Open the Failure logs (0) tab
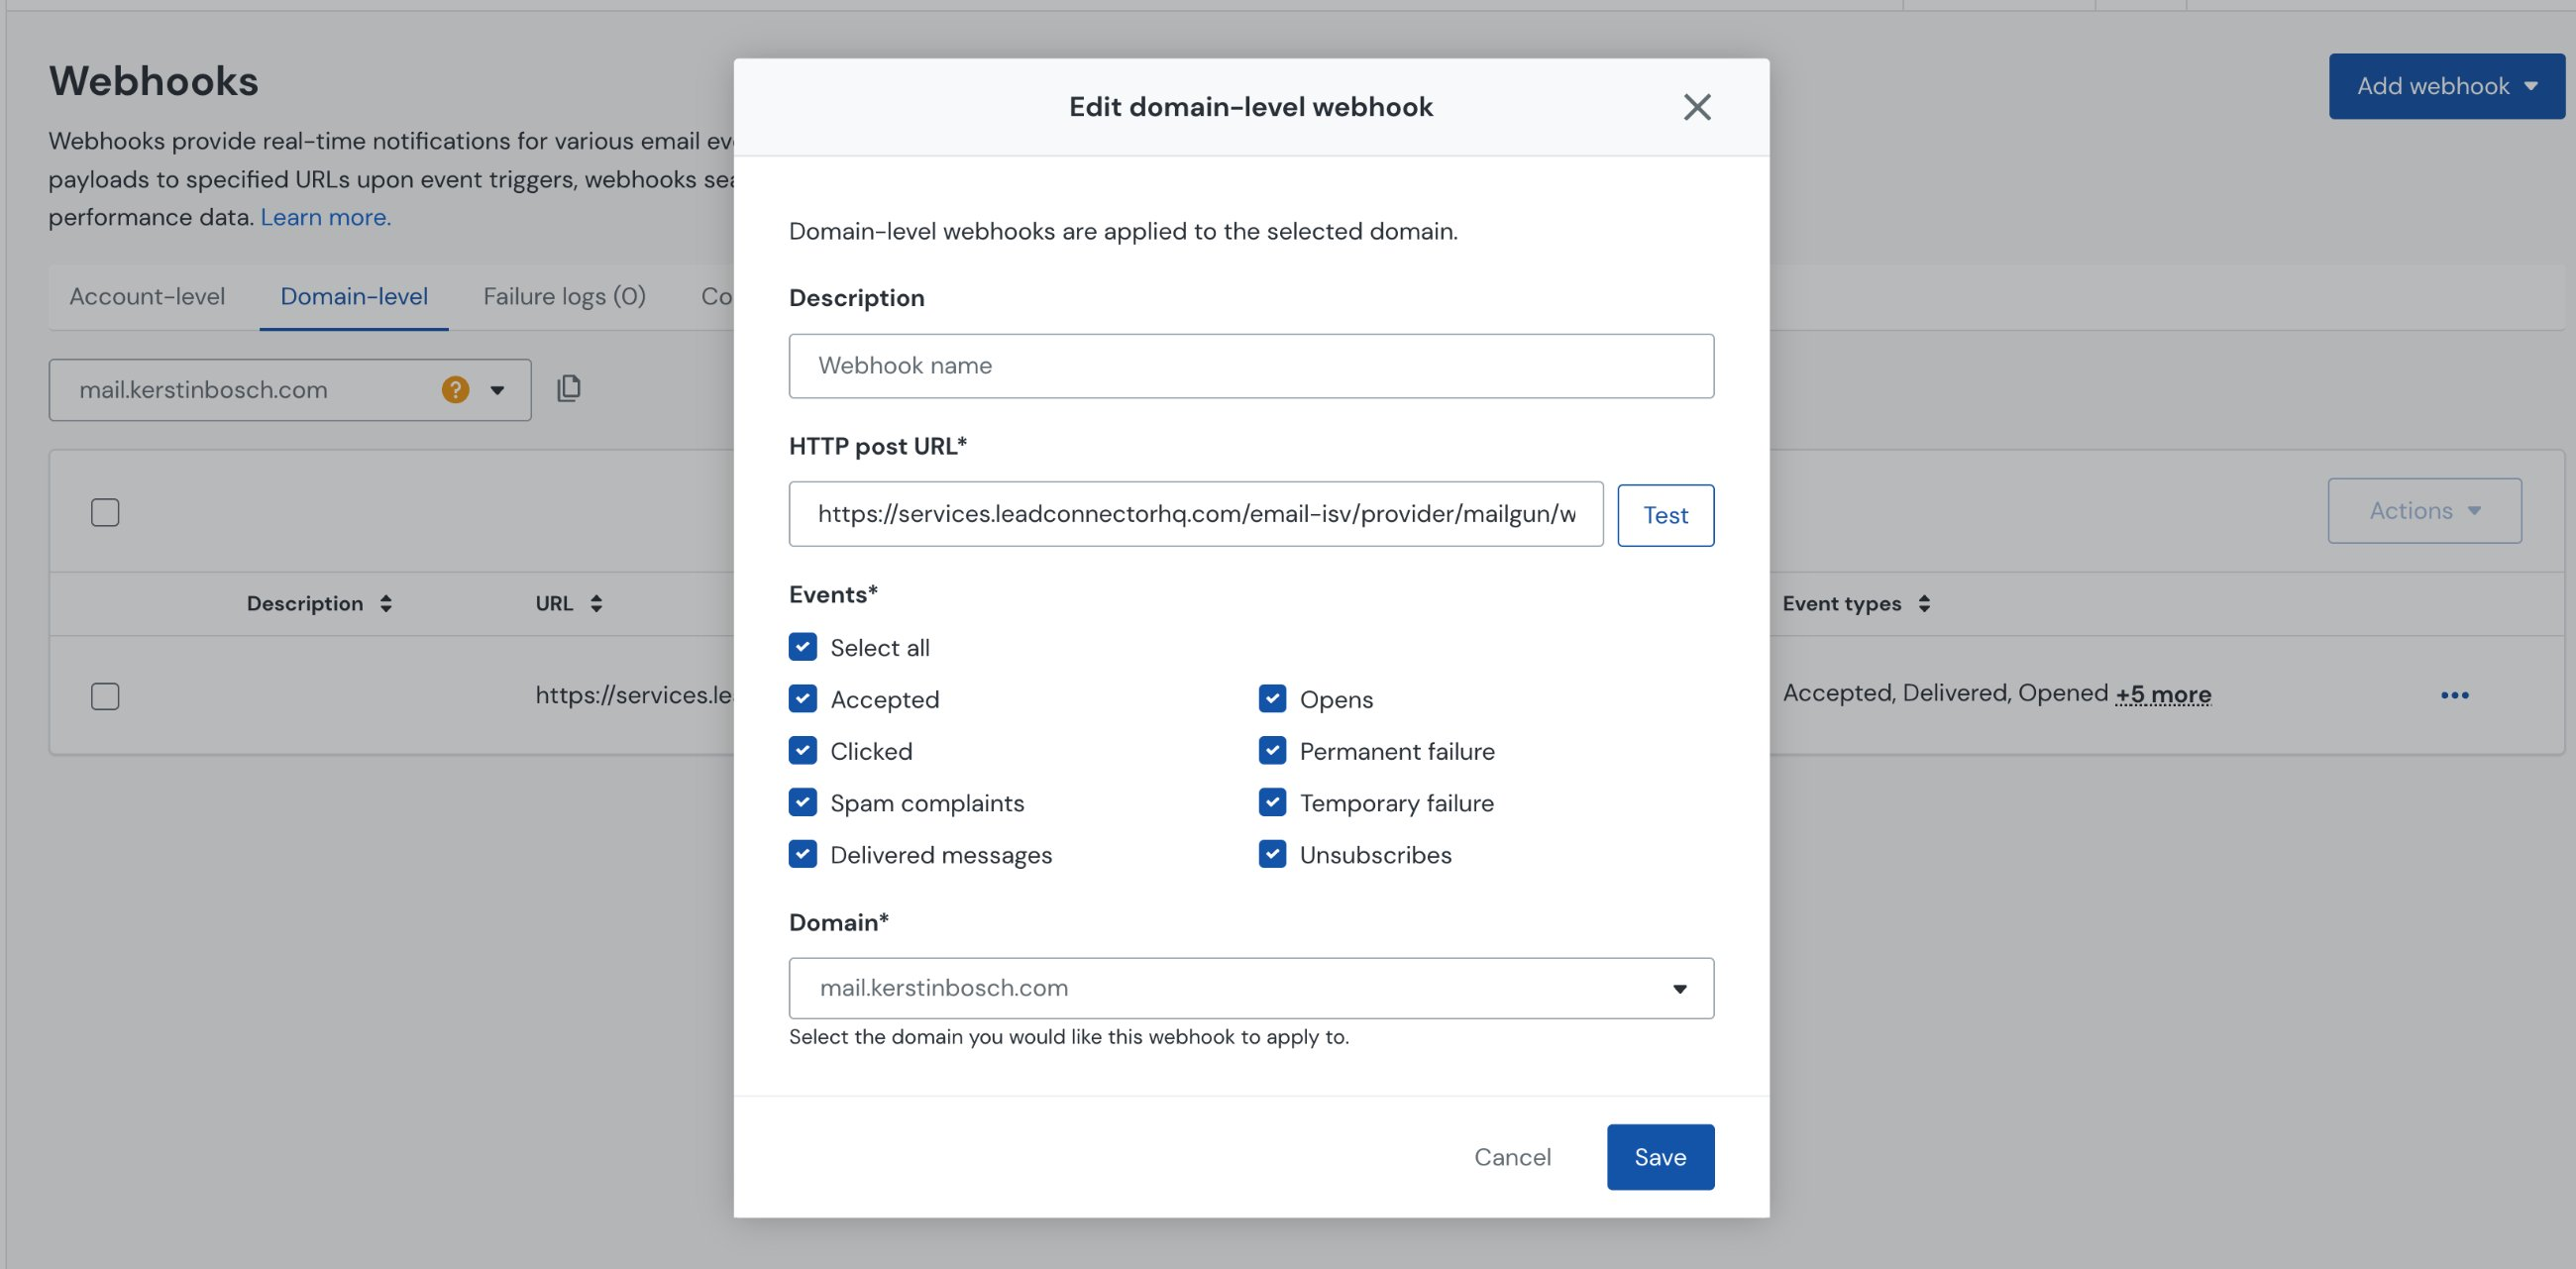 click(564, 296)
